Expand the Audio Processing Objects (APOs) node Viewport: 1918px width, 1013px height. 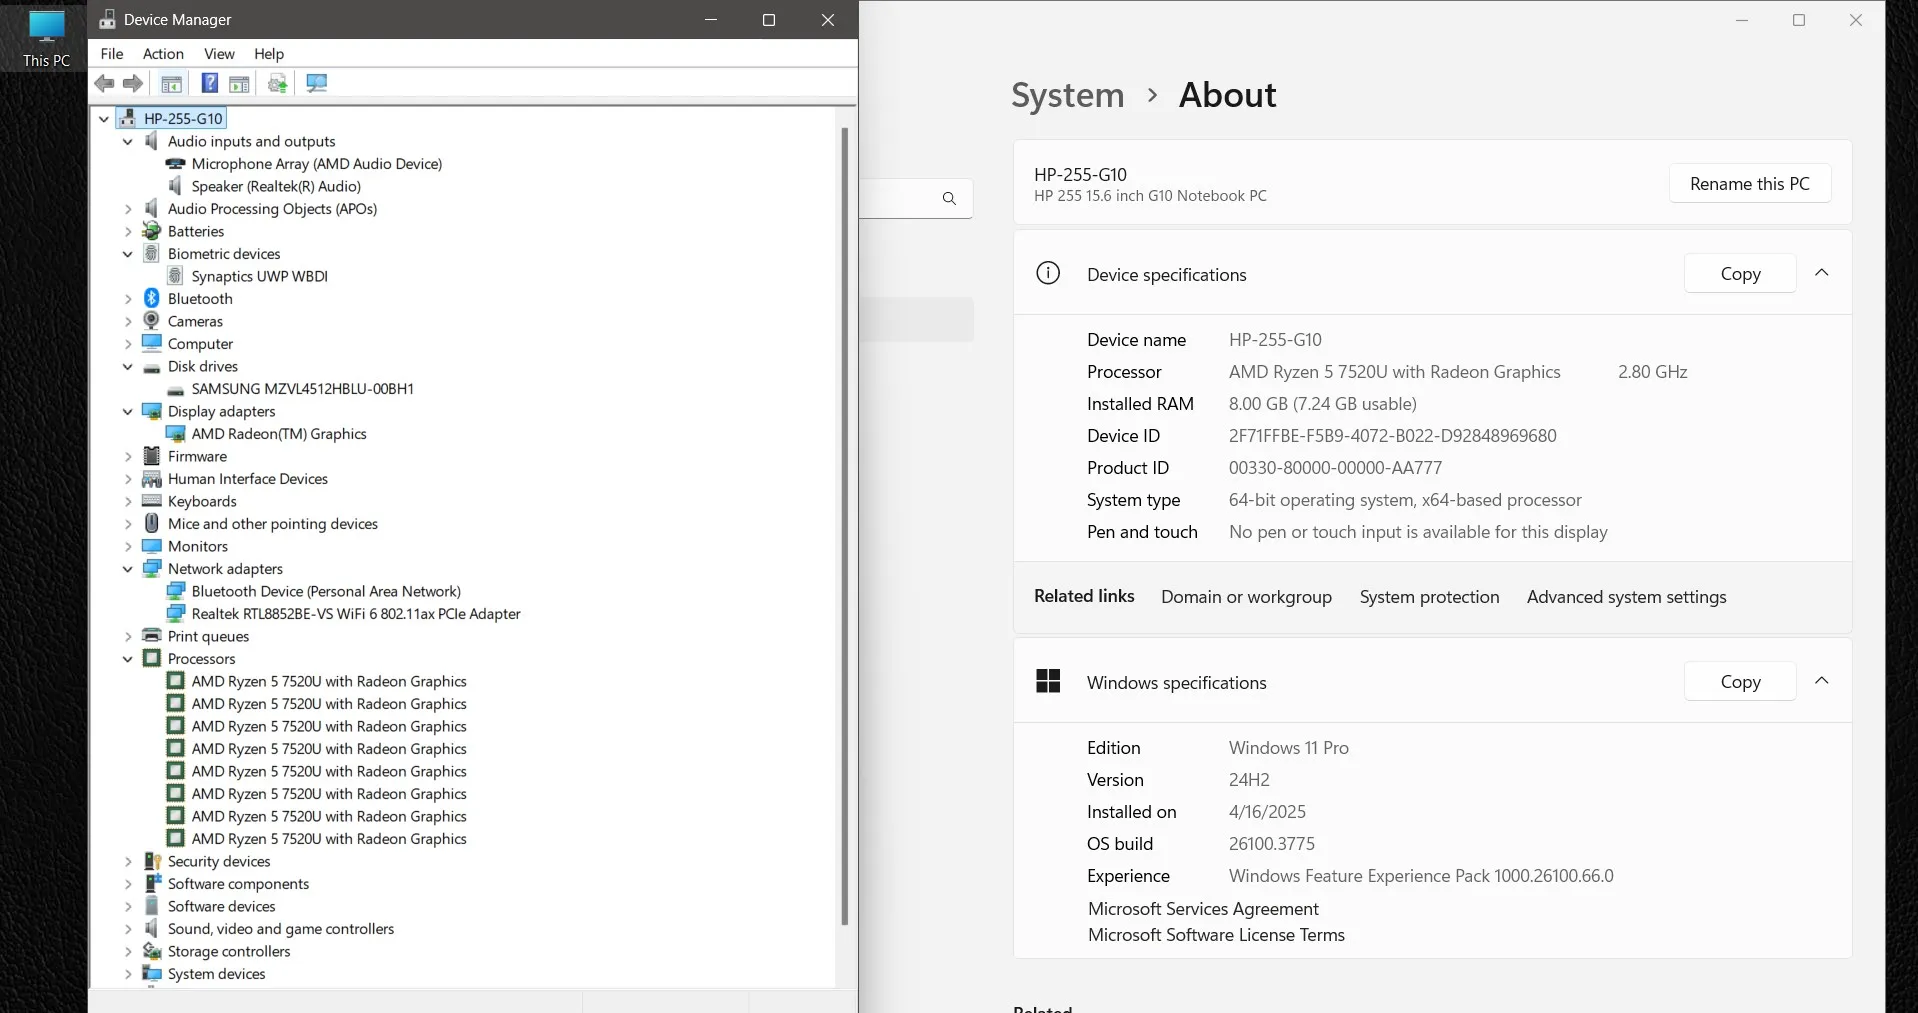pyautogui.click(x=128, y=209)
